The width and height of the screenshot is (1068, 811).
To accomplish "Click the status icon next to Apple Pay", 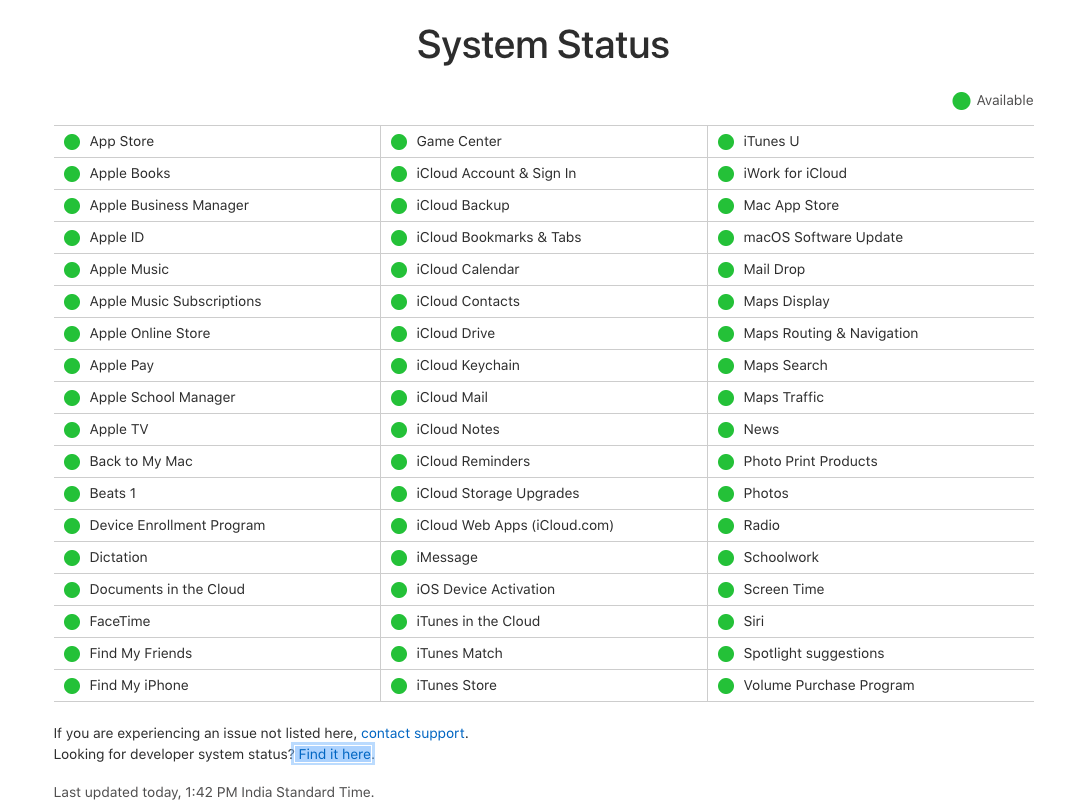I will tap(72, 366).
